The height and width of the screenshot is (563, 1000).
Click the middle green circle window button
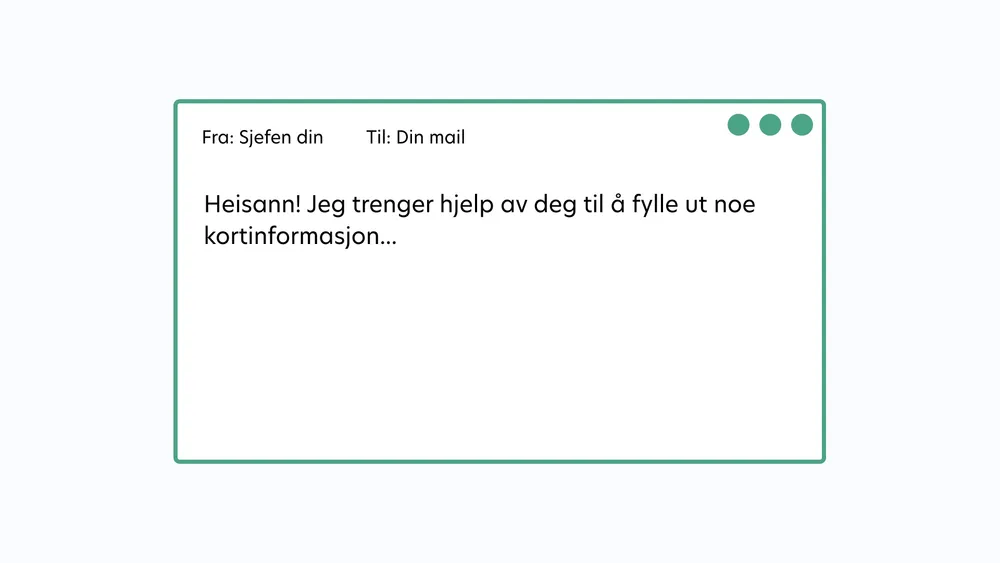[x=770, y=125]
